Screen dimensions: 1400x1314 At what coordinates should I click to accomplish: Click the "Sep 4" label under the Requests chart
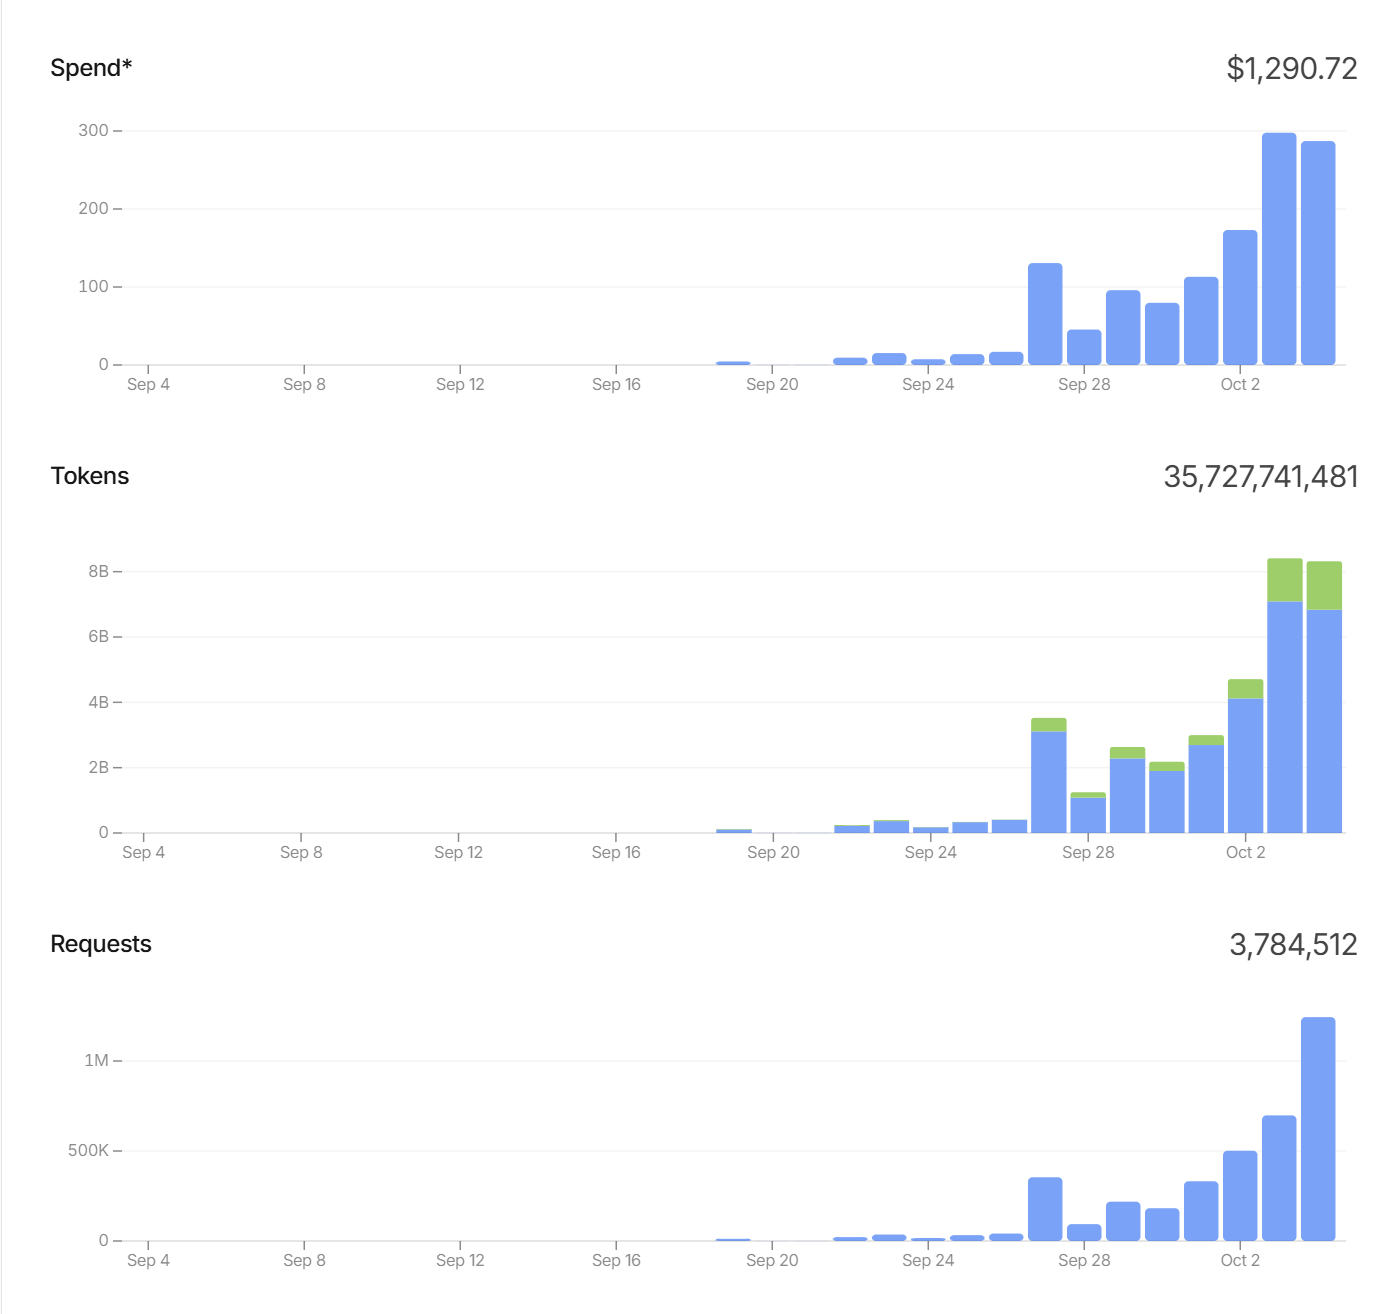point(148,1261)
